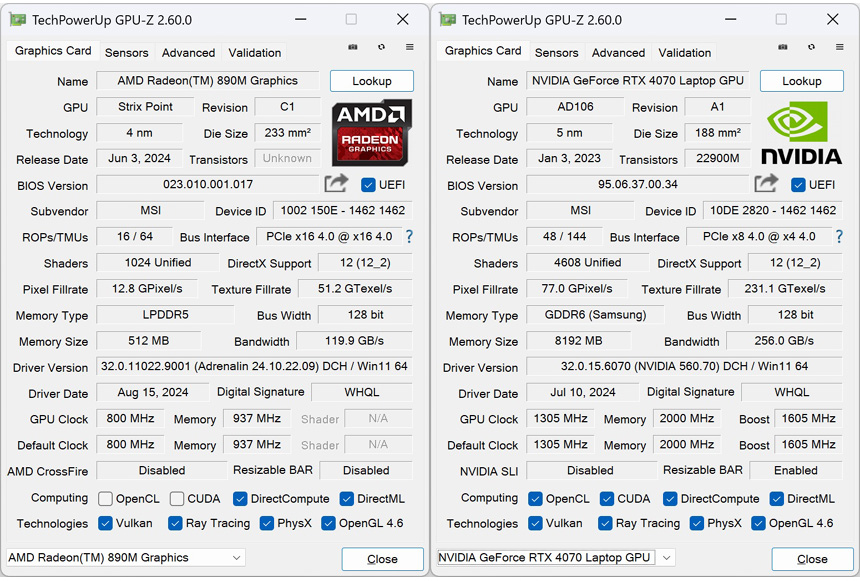The image size is (860, 581).
Task: Click 8192 MB memory size value
Action: coord(579,341)
